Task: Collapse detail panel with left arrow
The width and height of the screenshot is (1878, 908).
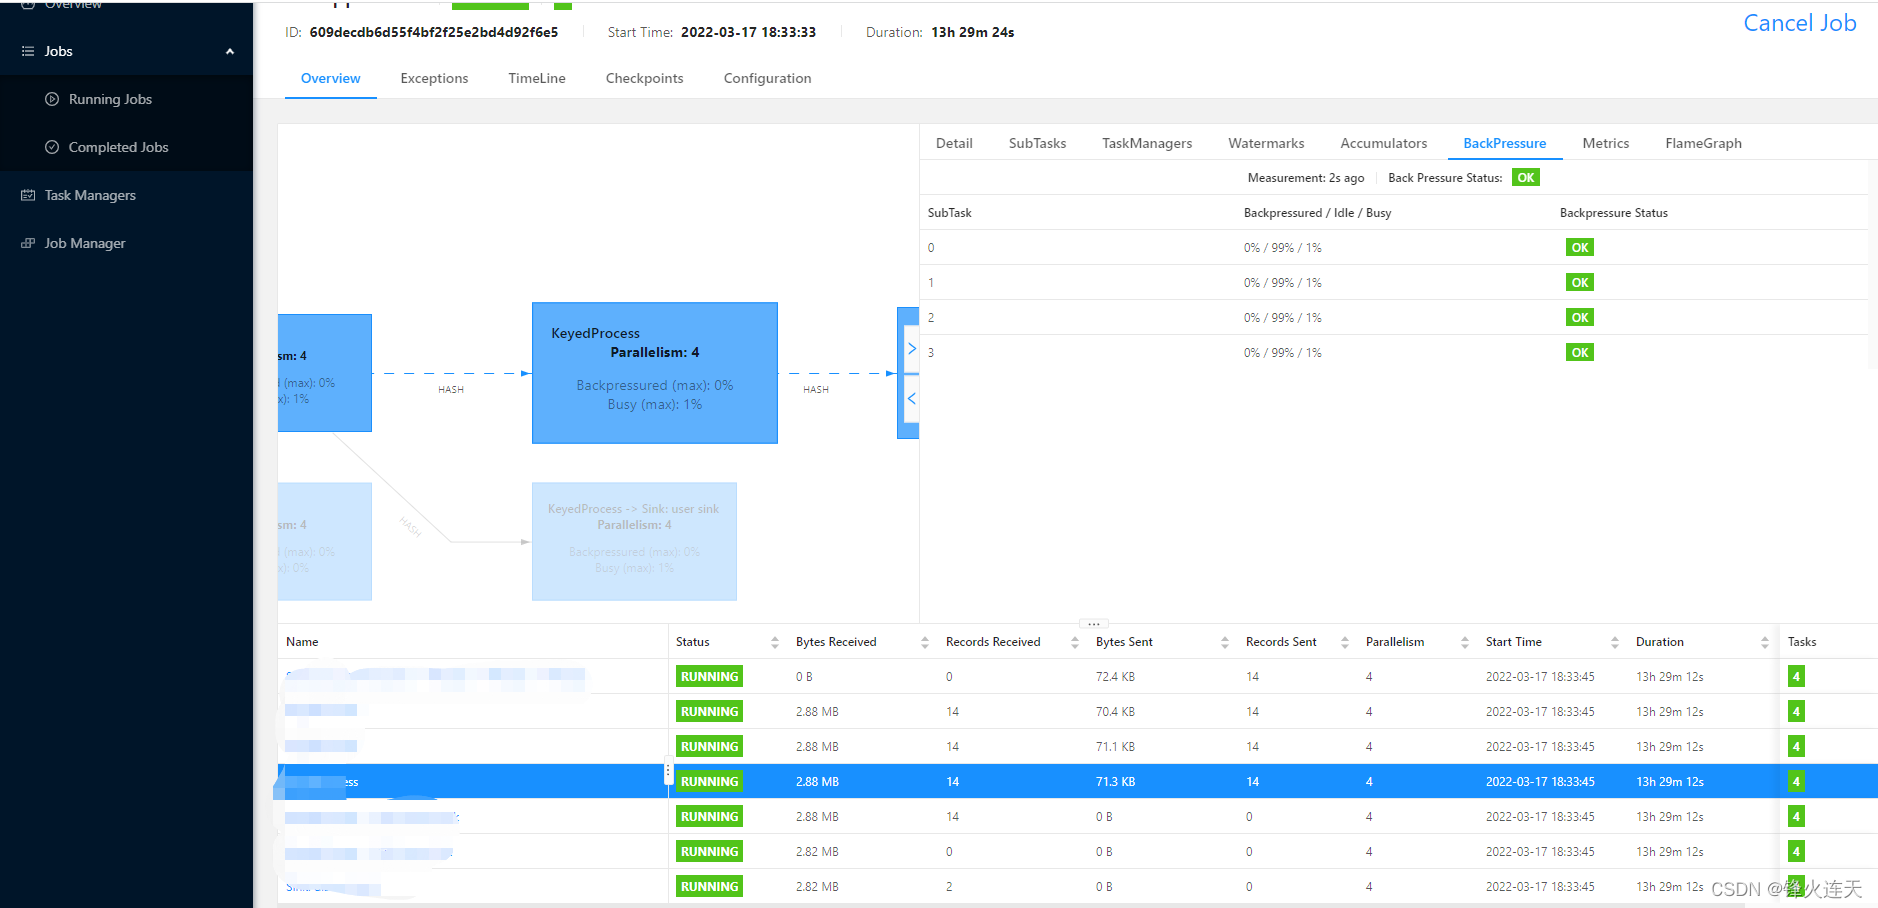Action: [911, 399]
